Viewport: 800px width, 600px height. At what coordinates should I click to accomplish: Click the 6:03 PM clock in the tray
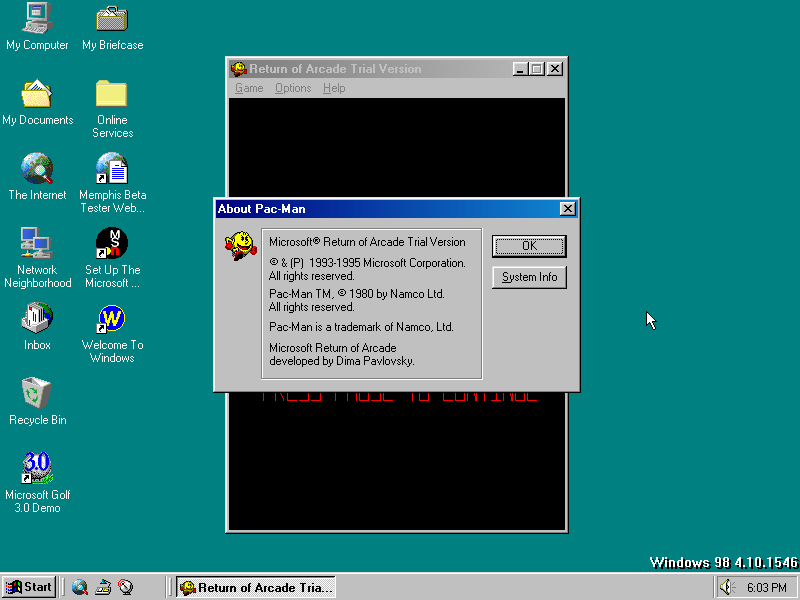(766, 588)
